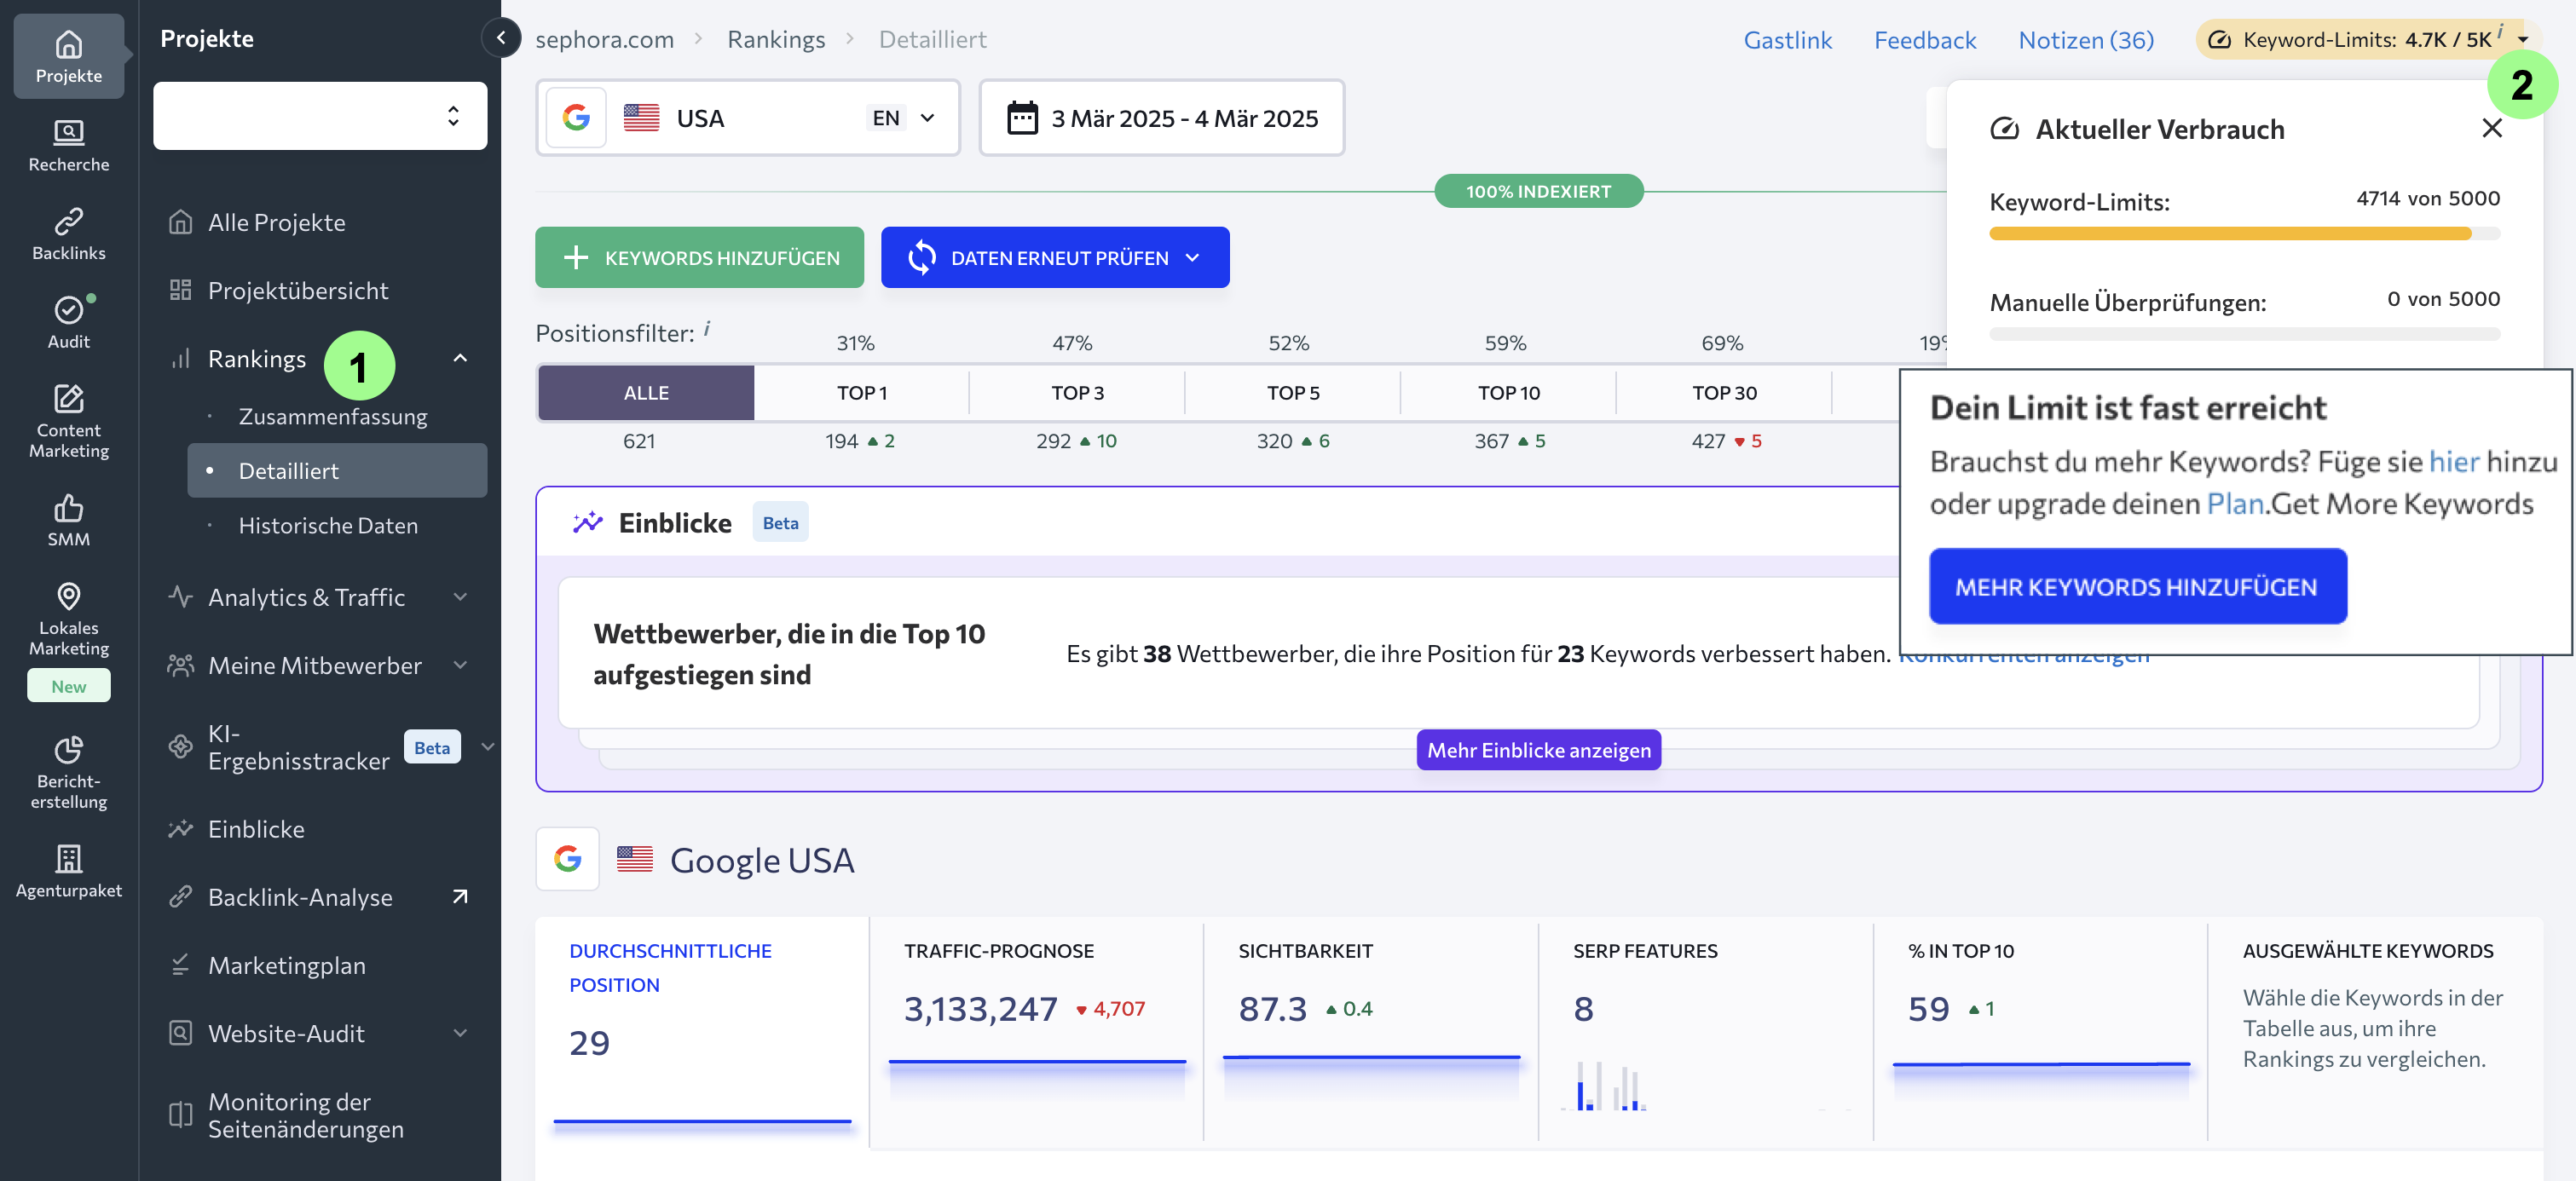This screenshot has width=2576, height=1181.
Task: Click the 'hier' link in limit warning
Action: (2454, 461)
